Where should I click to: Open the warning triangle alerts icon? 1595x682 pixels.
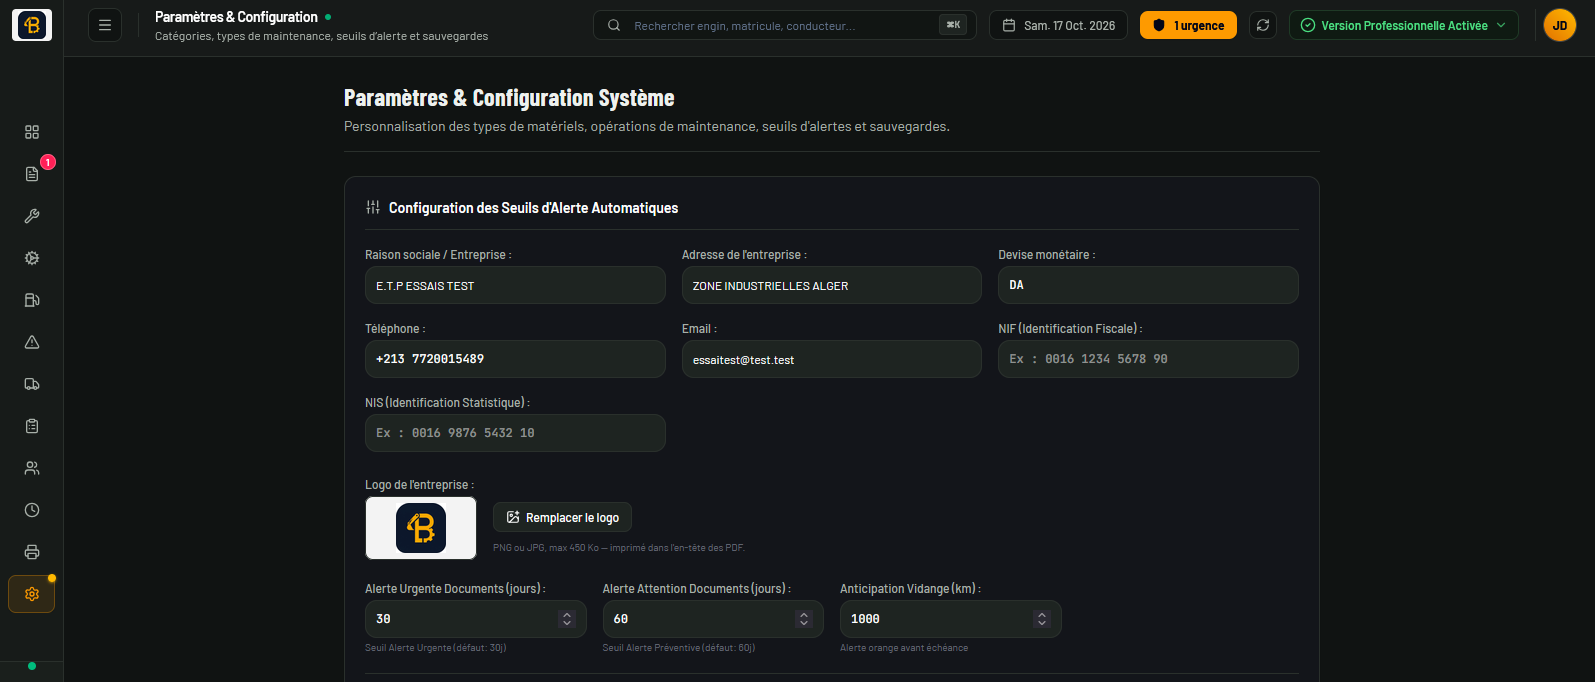point(32,342)
